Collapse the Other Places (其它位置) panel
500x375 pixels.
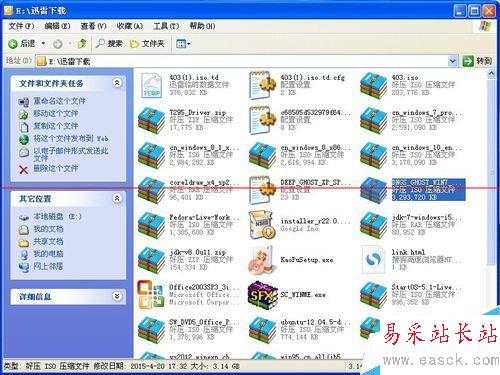click(x=117, y=198)
